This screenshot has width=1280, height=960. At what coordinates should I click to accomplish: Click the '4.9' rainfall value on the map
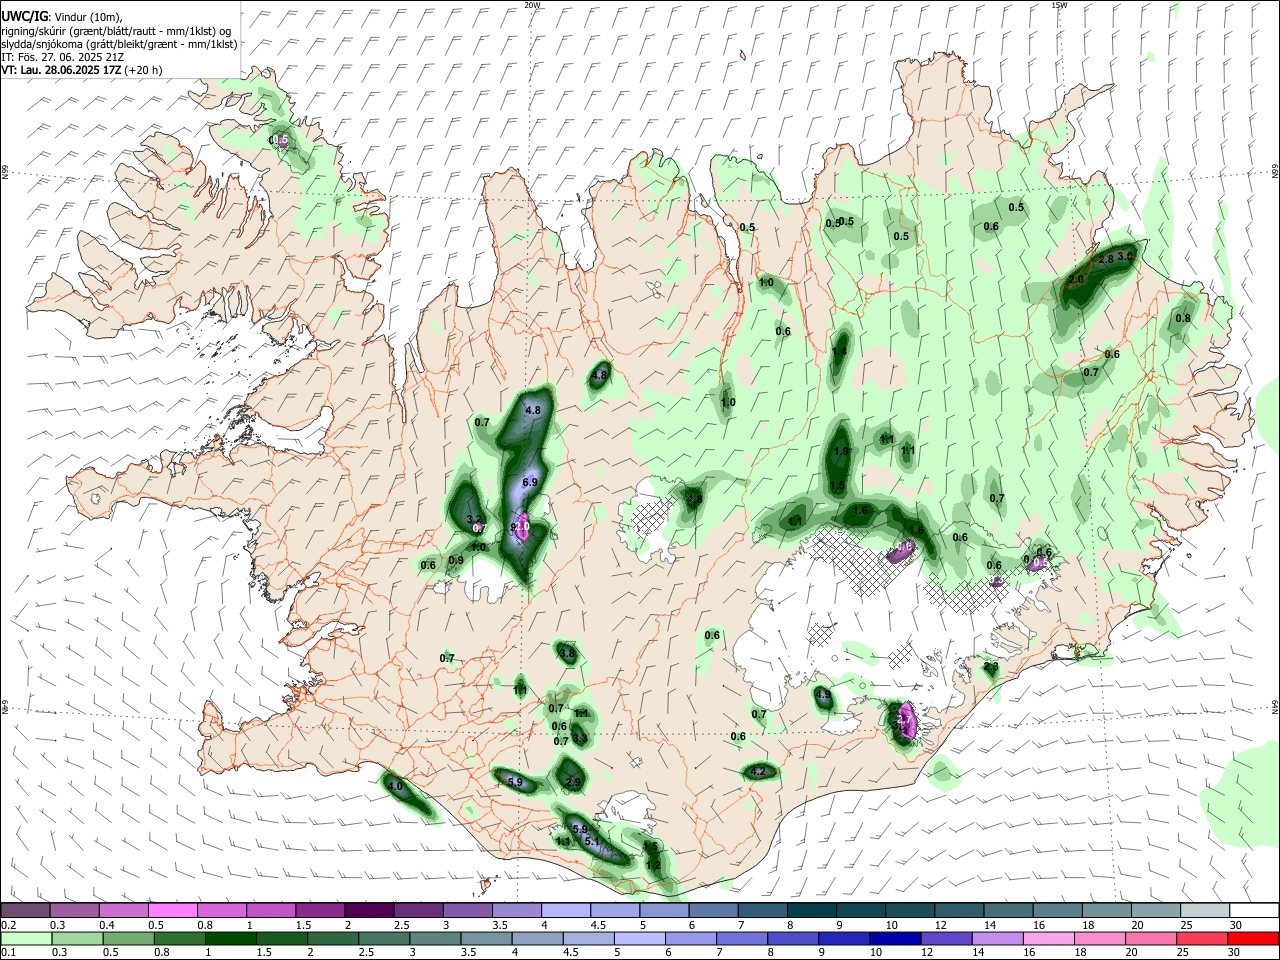[x=823, y=694]
